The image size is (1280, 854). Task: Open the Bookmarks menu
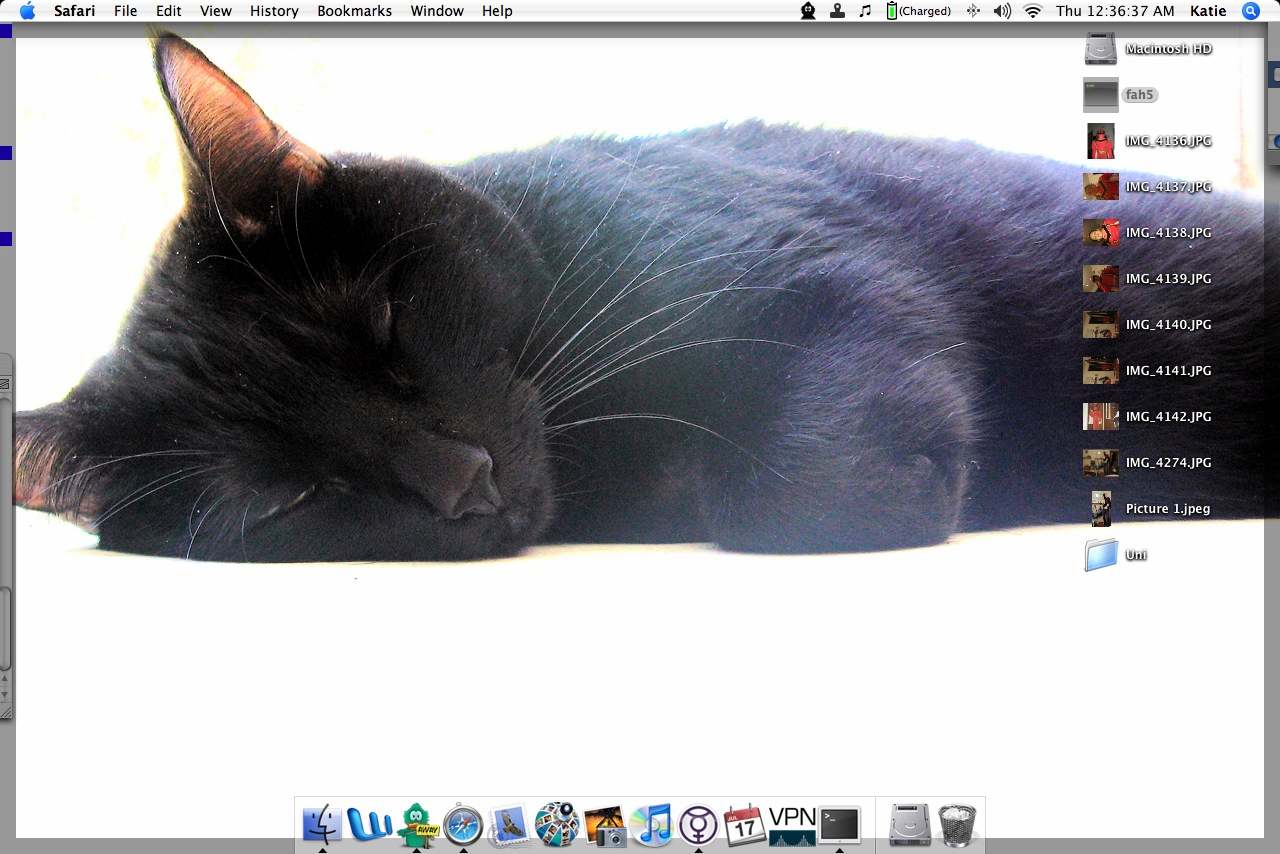pyautogui.click(x=355, y=11)
